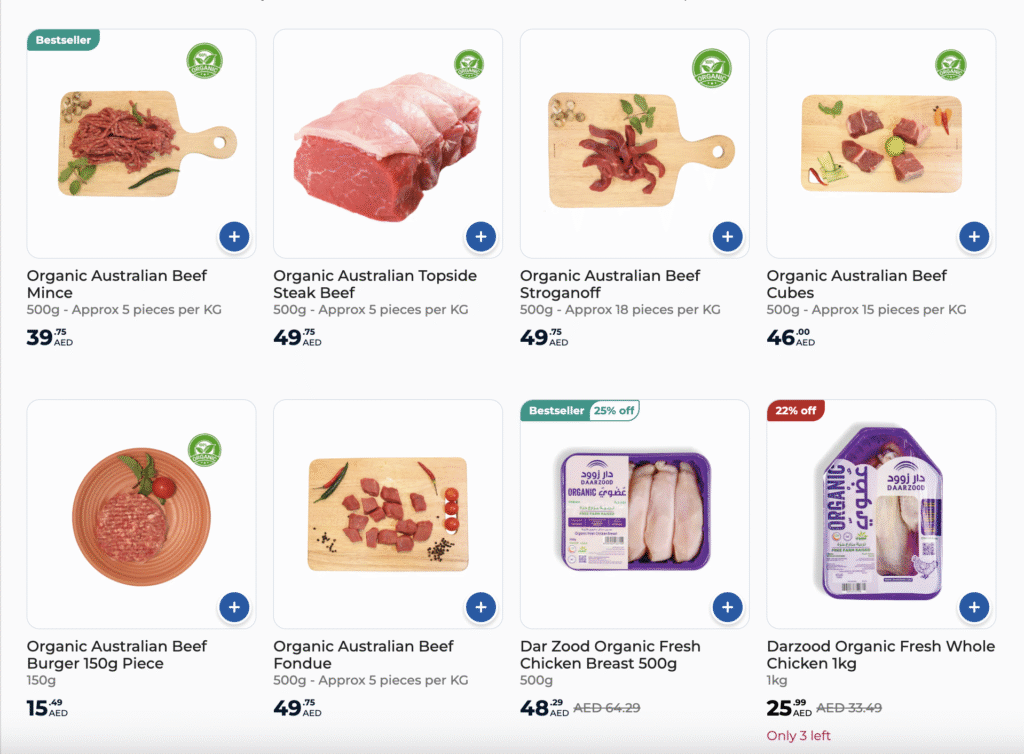Click organic badge on Beef Mince card
The width and height of the screenshot is (1024, 754).
[x=204, y=61]
